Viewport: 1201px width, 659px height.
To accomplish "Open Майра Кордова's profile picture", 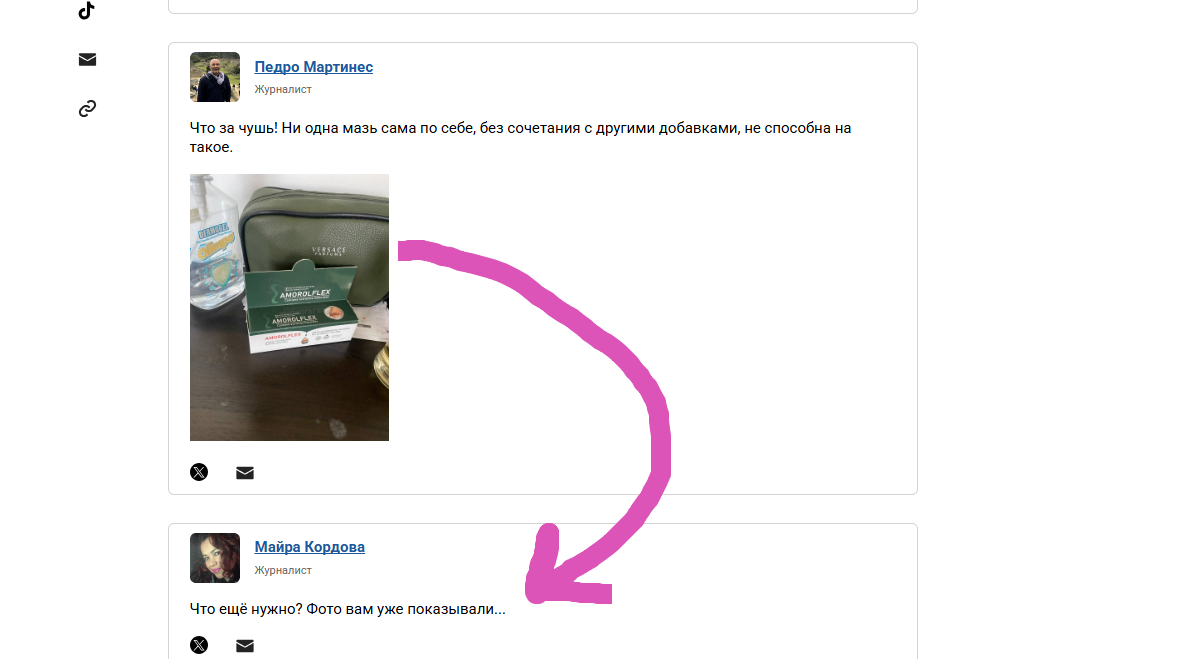I will point(215,558).
